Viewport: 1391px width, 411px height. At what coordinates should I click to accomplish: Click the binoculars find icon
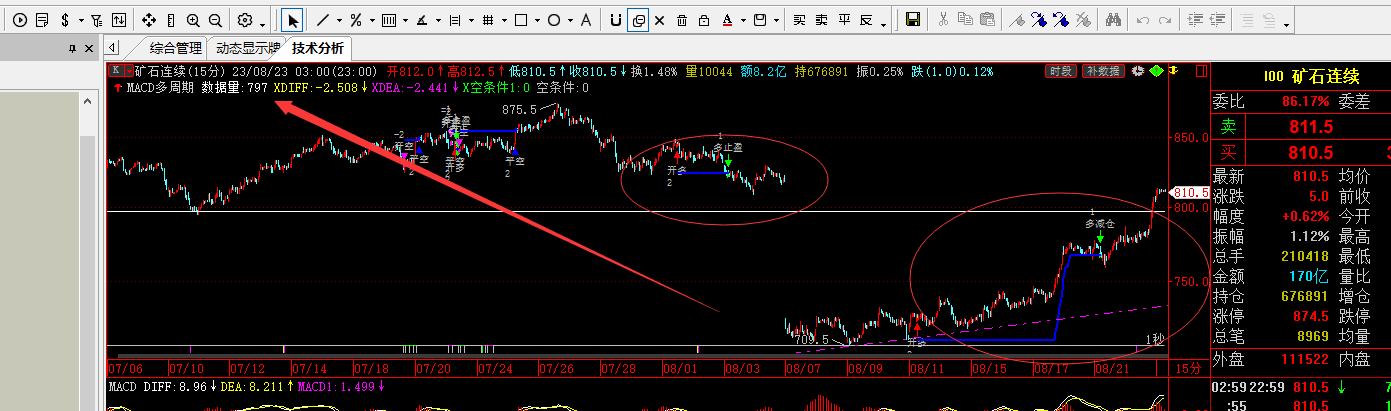(1113, 20)
